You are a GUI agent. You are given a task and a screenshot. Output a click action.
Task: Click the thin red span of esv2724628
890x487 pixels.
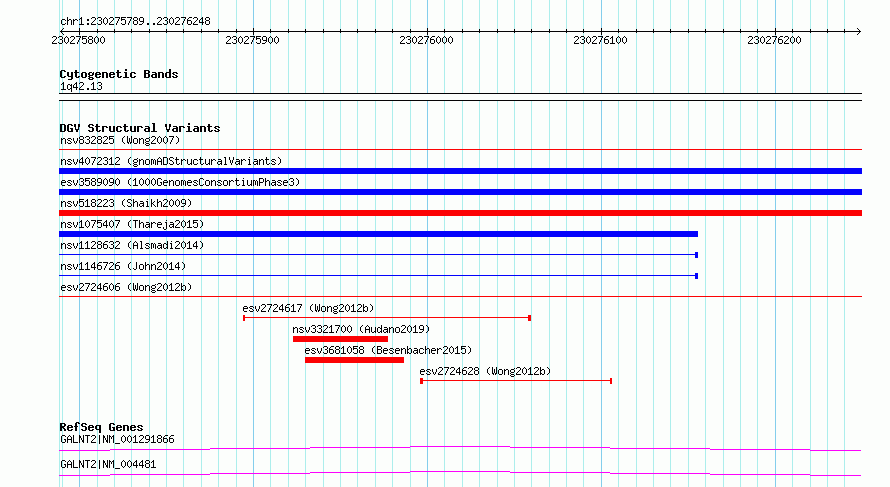516,381
